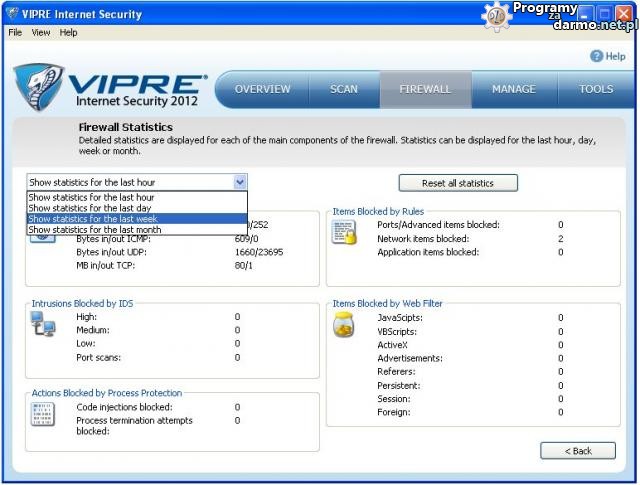640x485 pixels.
Task: Click the Web Filter cookie jar icon
Action: click(344, 324)
